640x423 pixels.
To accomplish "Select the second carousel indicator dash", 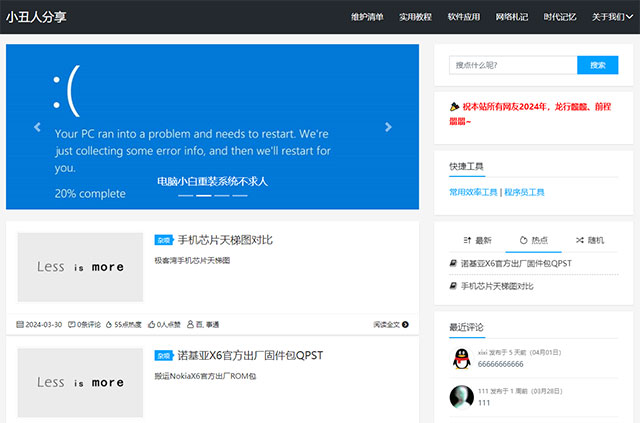I will [204, 196].
